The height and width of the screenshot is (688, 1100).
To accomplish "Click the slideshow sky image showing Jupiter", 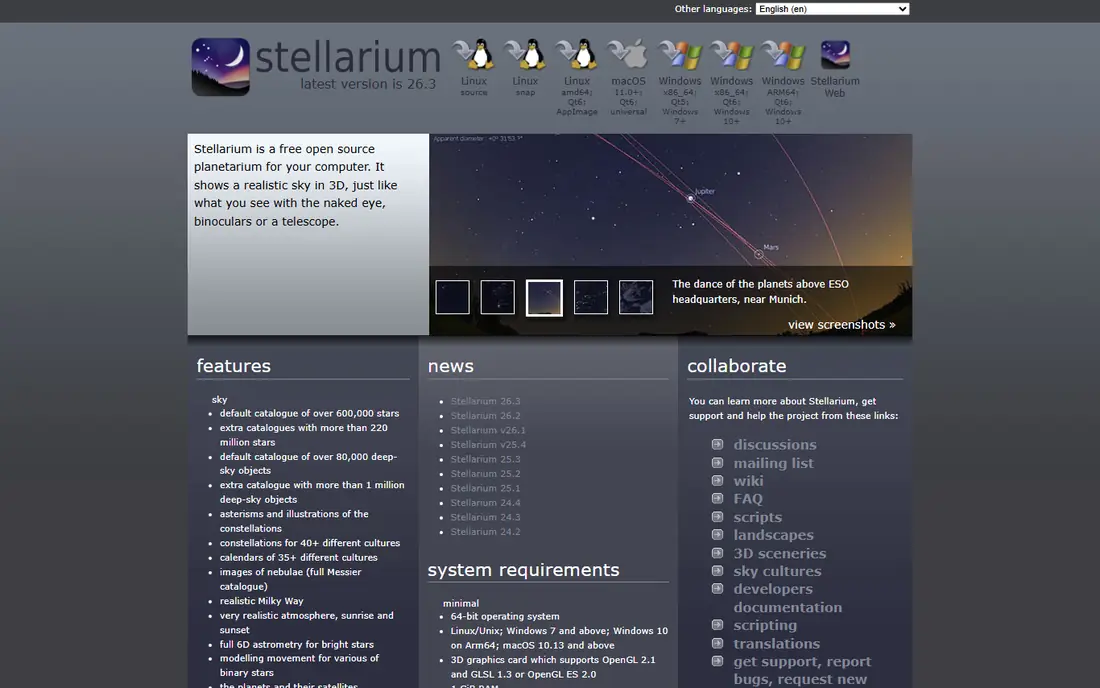I will [671, 200].
